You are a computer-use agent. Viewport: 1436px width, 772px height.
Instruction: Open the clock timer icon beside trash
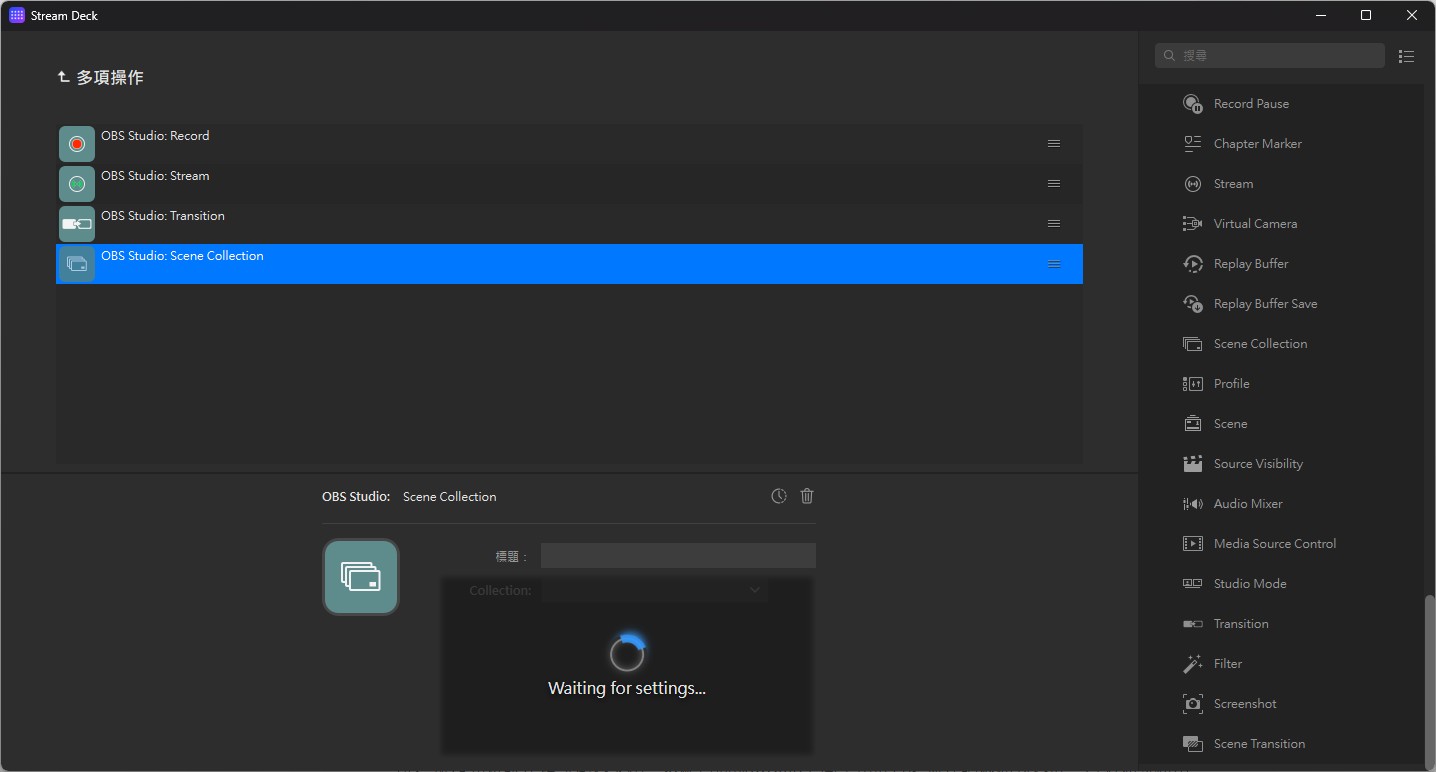779,496
